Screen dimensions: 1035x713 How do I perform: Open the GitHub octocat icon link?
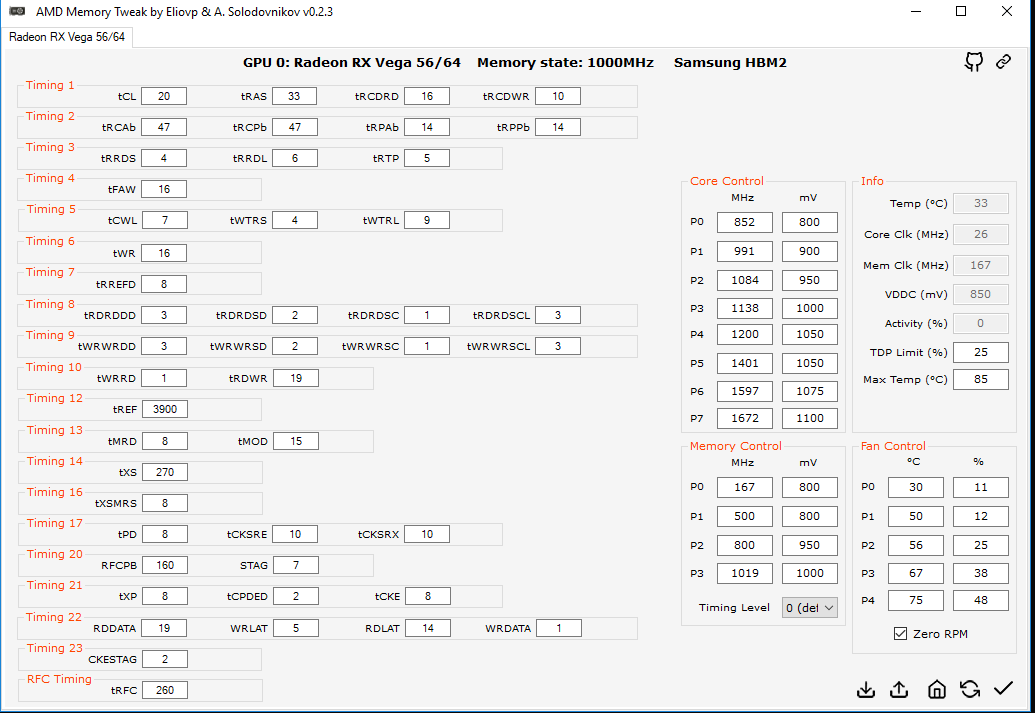click(974, 62)
